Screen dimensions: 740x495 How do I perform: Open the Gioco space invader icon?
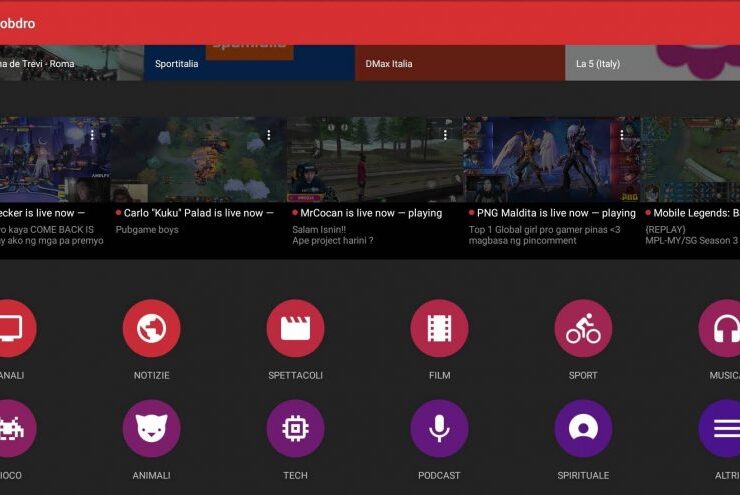pos(18,428)
